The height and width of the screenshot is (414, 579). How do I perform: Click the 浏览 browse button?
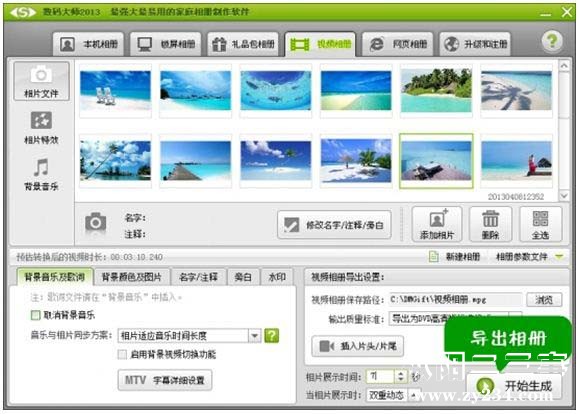click(544, 300)
